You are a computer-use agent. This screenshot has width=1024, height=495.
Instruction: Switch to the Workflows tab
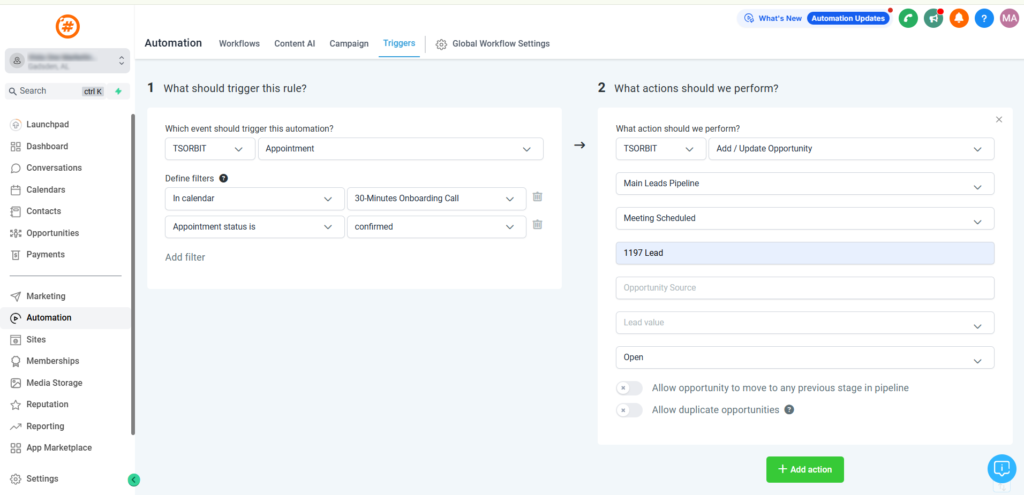coord(239,44)
